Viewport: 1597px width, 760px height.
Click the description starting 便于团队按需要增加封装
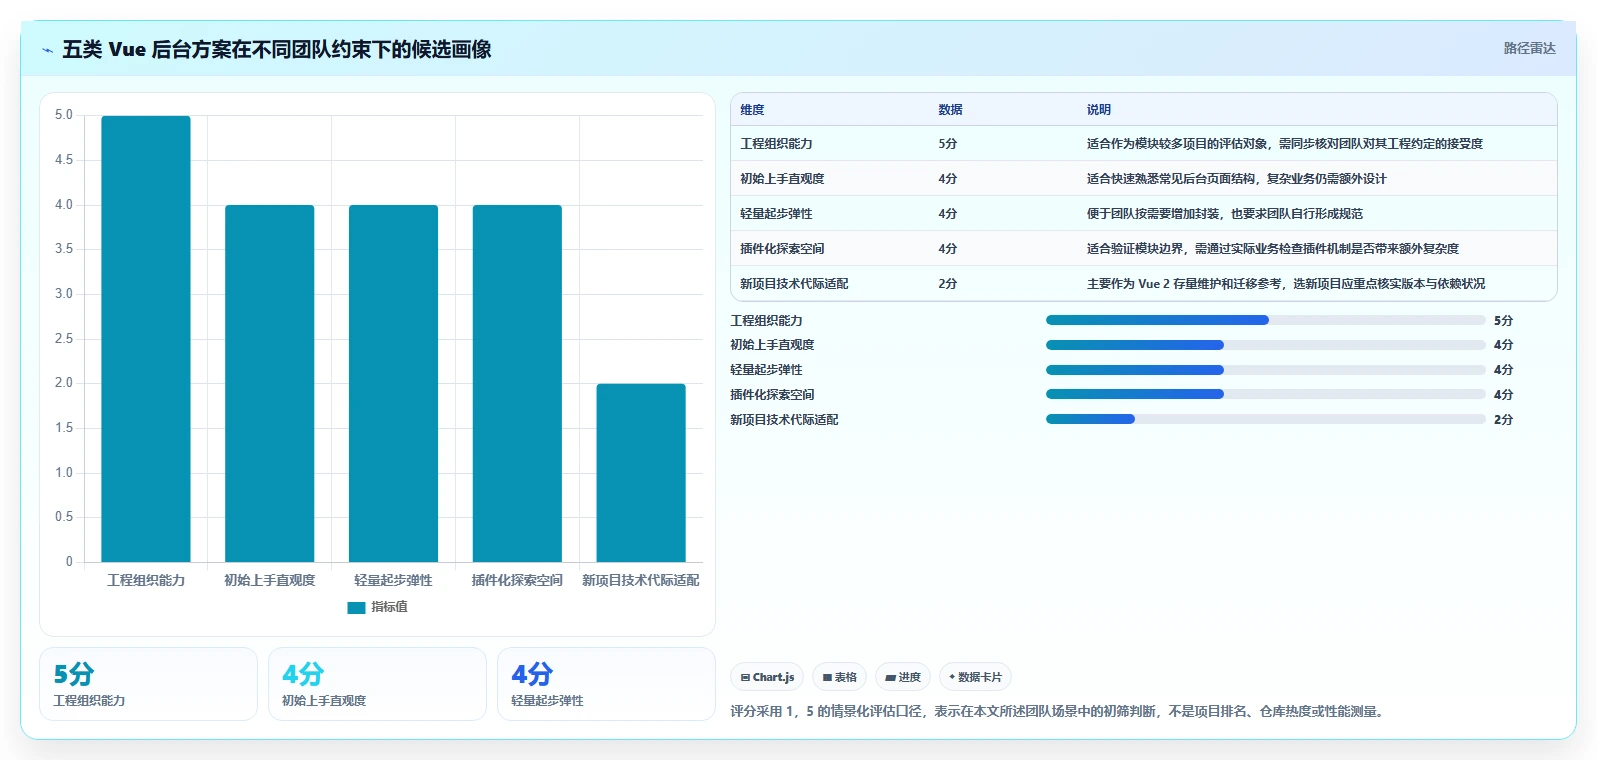(x=1225, y=214)
